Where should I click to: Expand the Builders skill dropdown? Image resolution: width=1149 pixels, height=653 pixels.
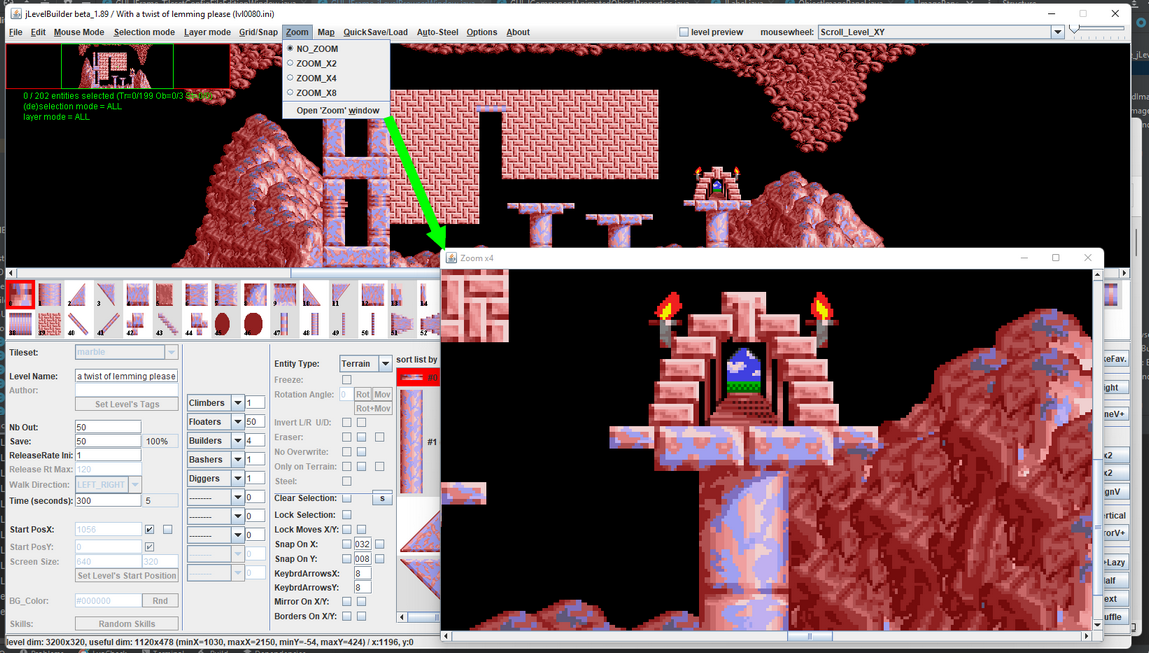pos(237,440)
